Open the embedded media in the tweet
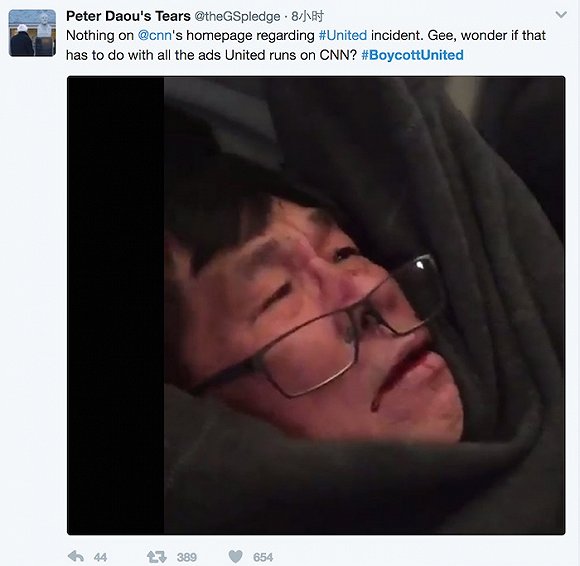The height and width of the screenshot is (566, 580). click(316, 306)
